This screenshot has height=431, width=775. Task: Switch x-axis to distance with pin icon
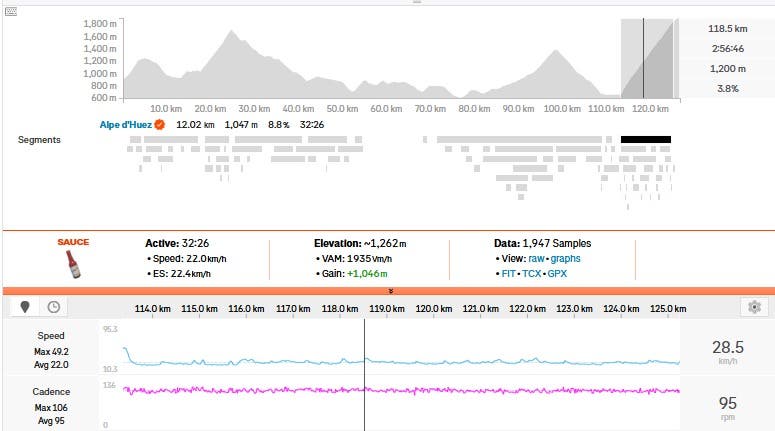[x=25, y=307]
